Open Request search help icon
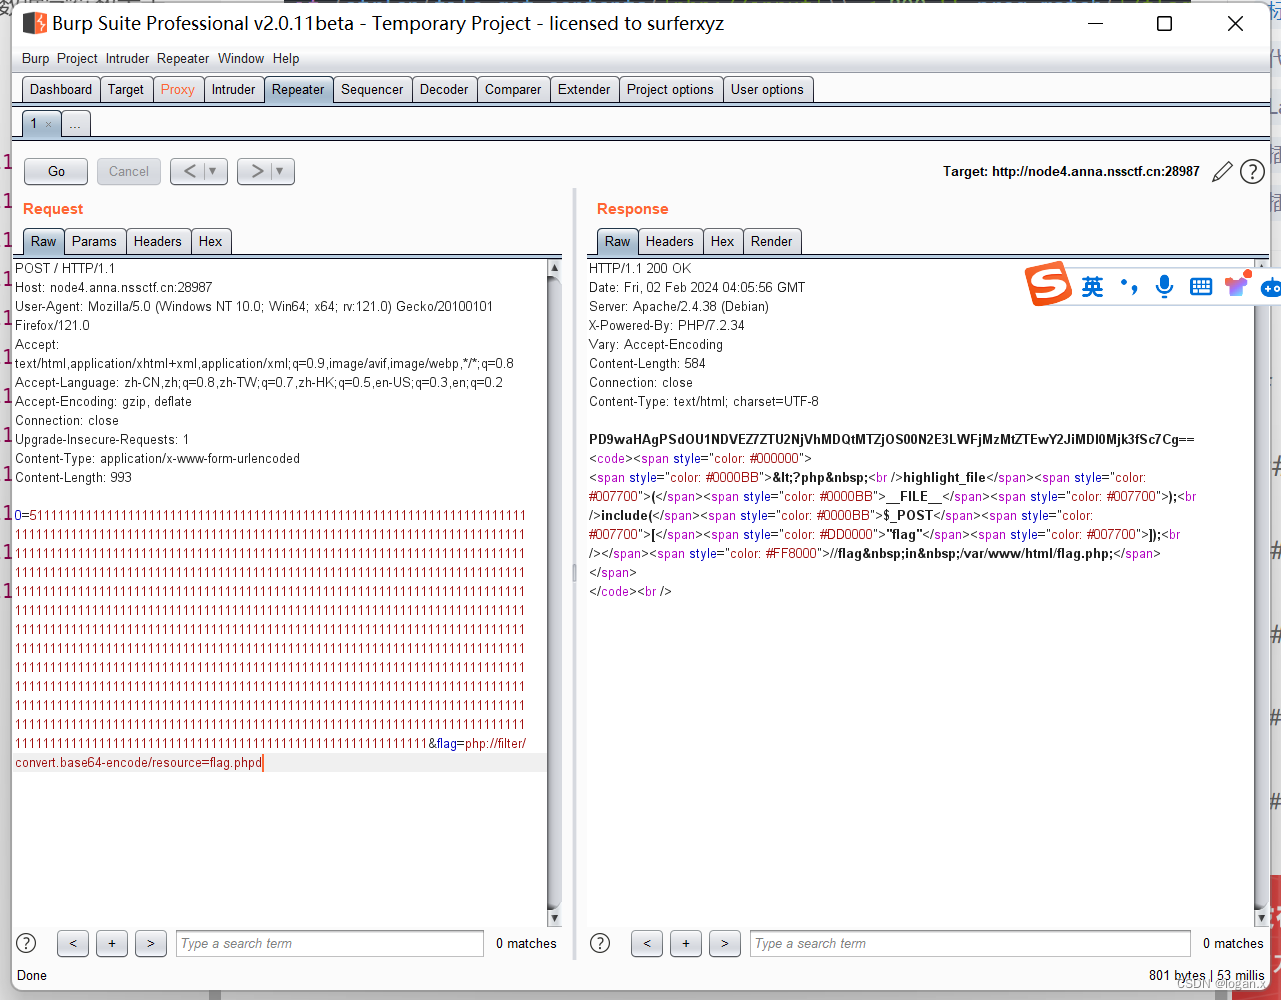 [27, 943]
